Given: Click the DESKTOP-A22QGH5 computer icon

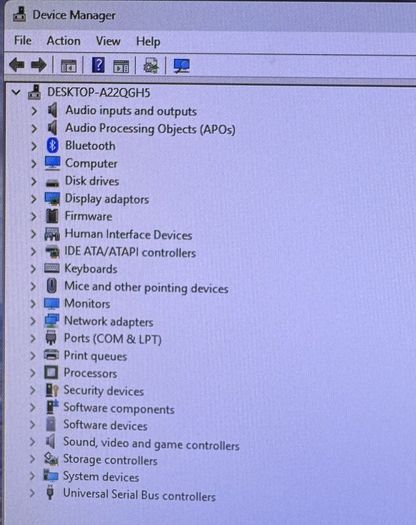Looking at the screenshot, I should pyautogui.click(x=34, y=92).
